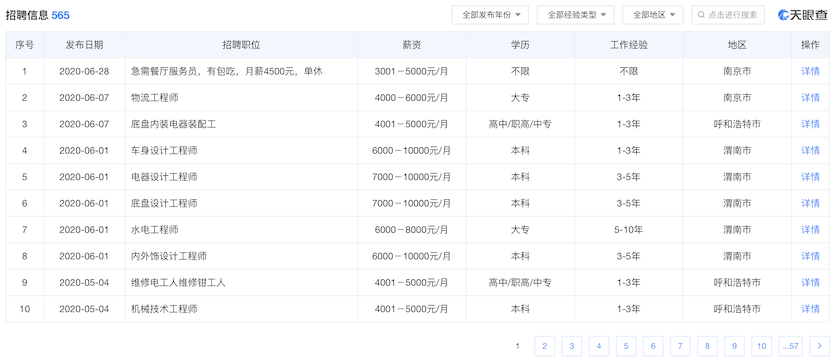The width and height of the screenshot is (840, 363).
Task: Click salary 4000－6000元/月
Action: [411, 97]
